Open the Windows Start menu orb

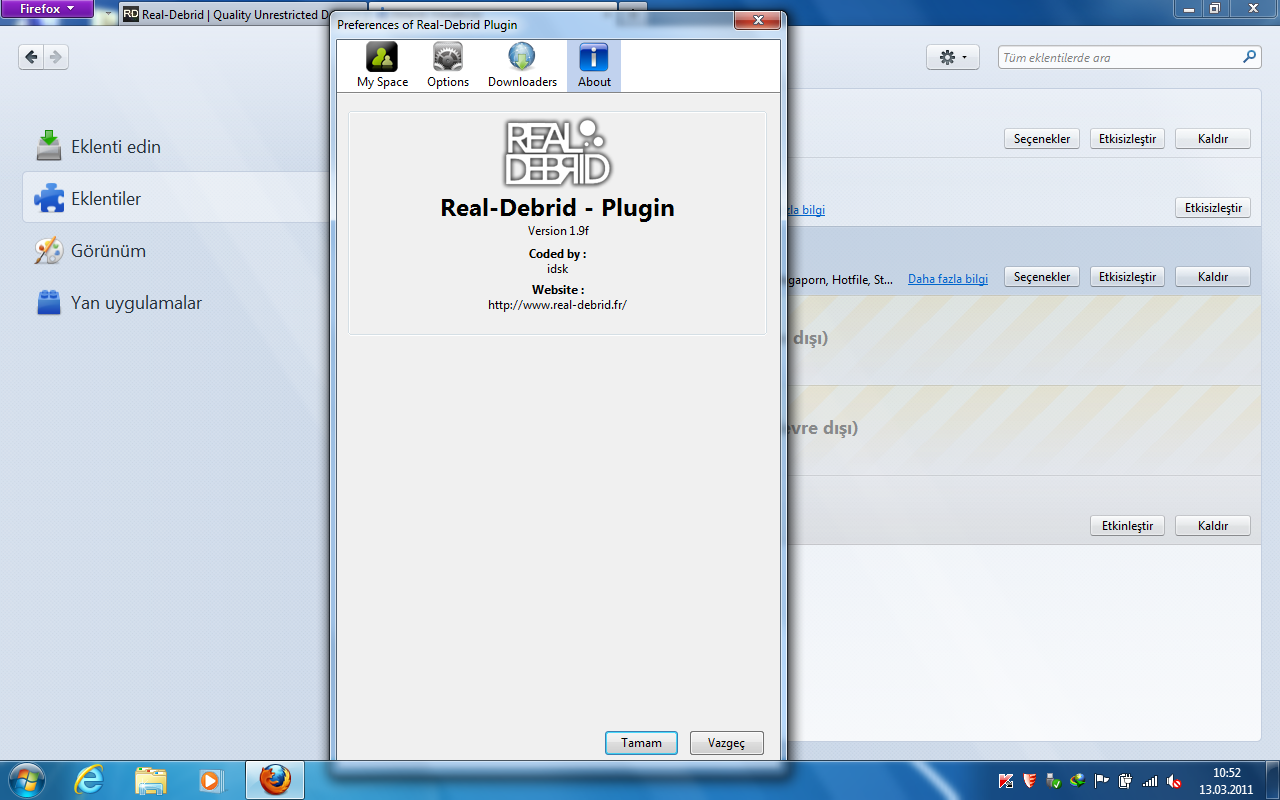pyautogui.click(x=27, y=779)
